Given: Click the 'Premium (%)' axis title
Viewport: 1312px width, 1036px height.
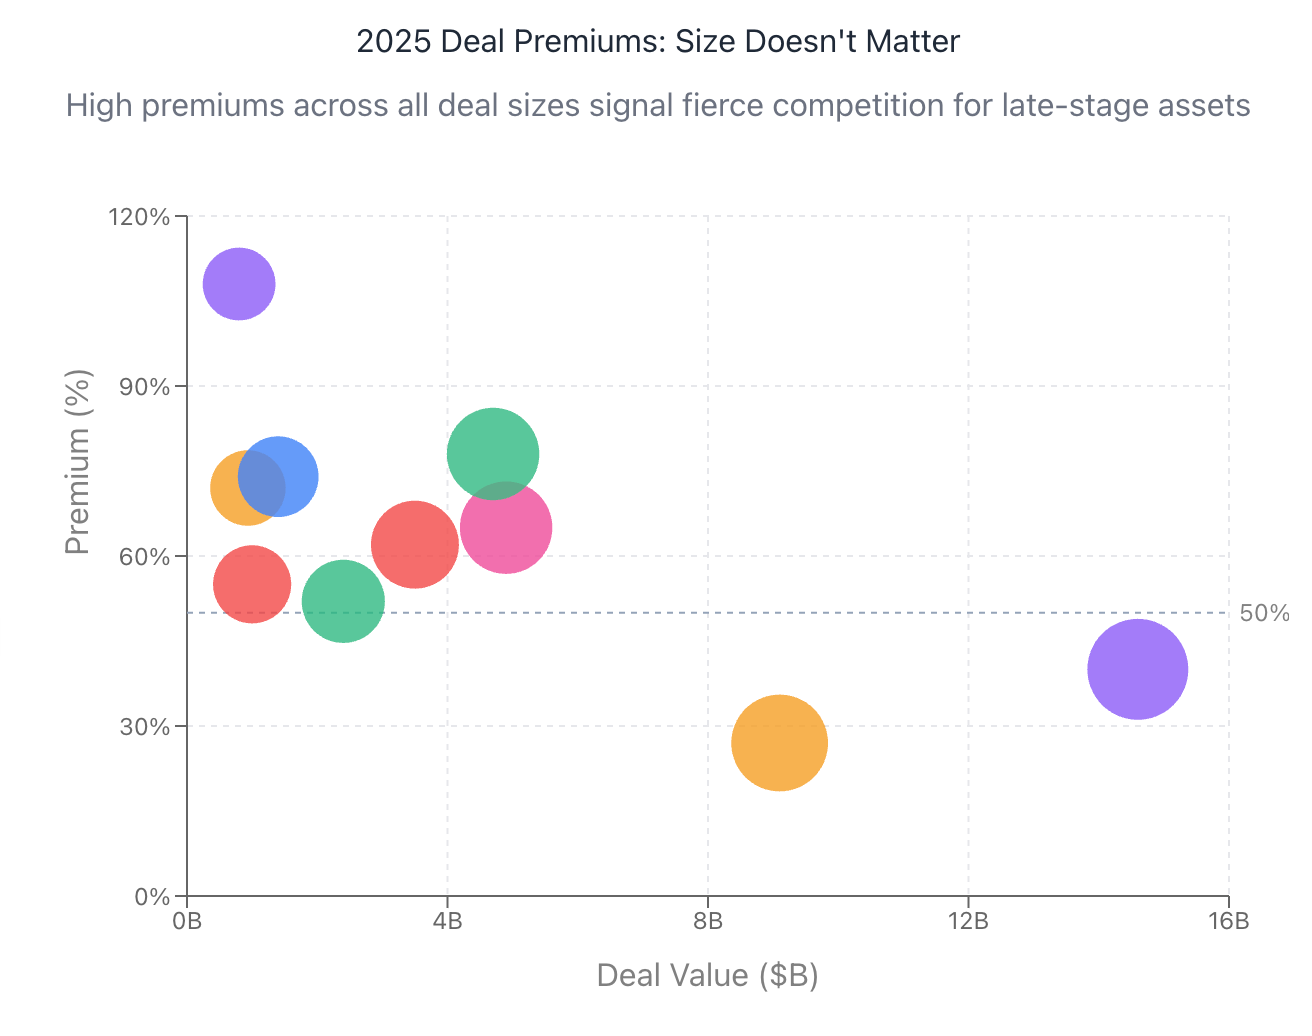Looking at the screenshot, I should [78, 461].
